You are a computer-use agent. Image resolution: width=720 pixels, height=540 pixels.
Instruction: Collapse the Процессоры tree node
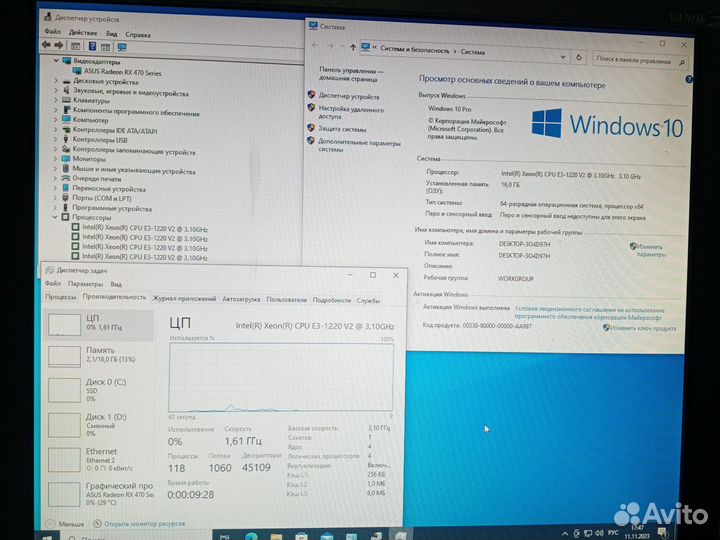point(55,217)
